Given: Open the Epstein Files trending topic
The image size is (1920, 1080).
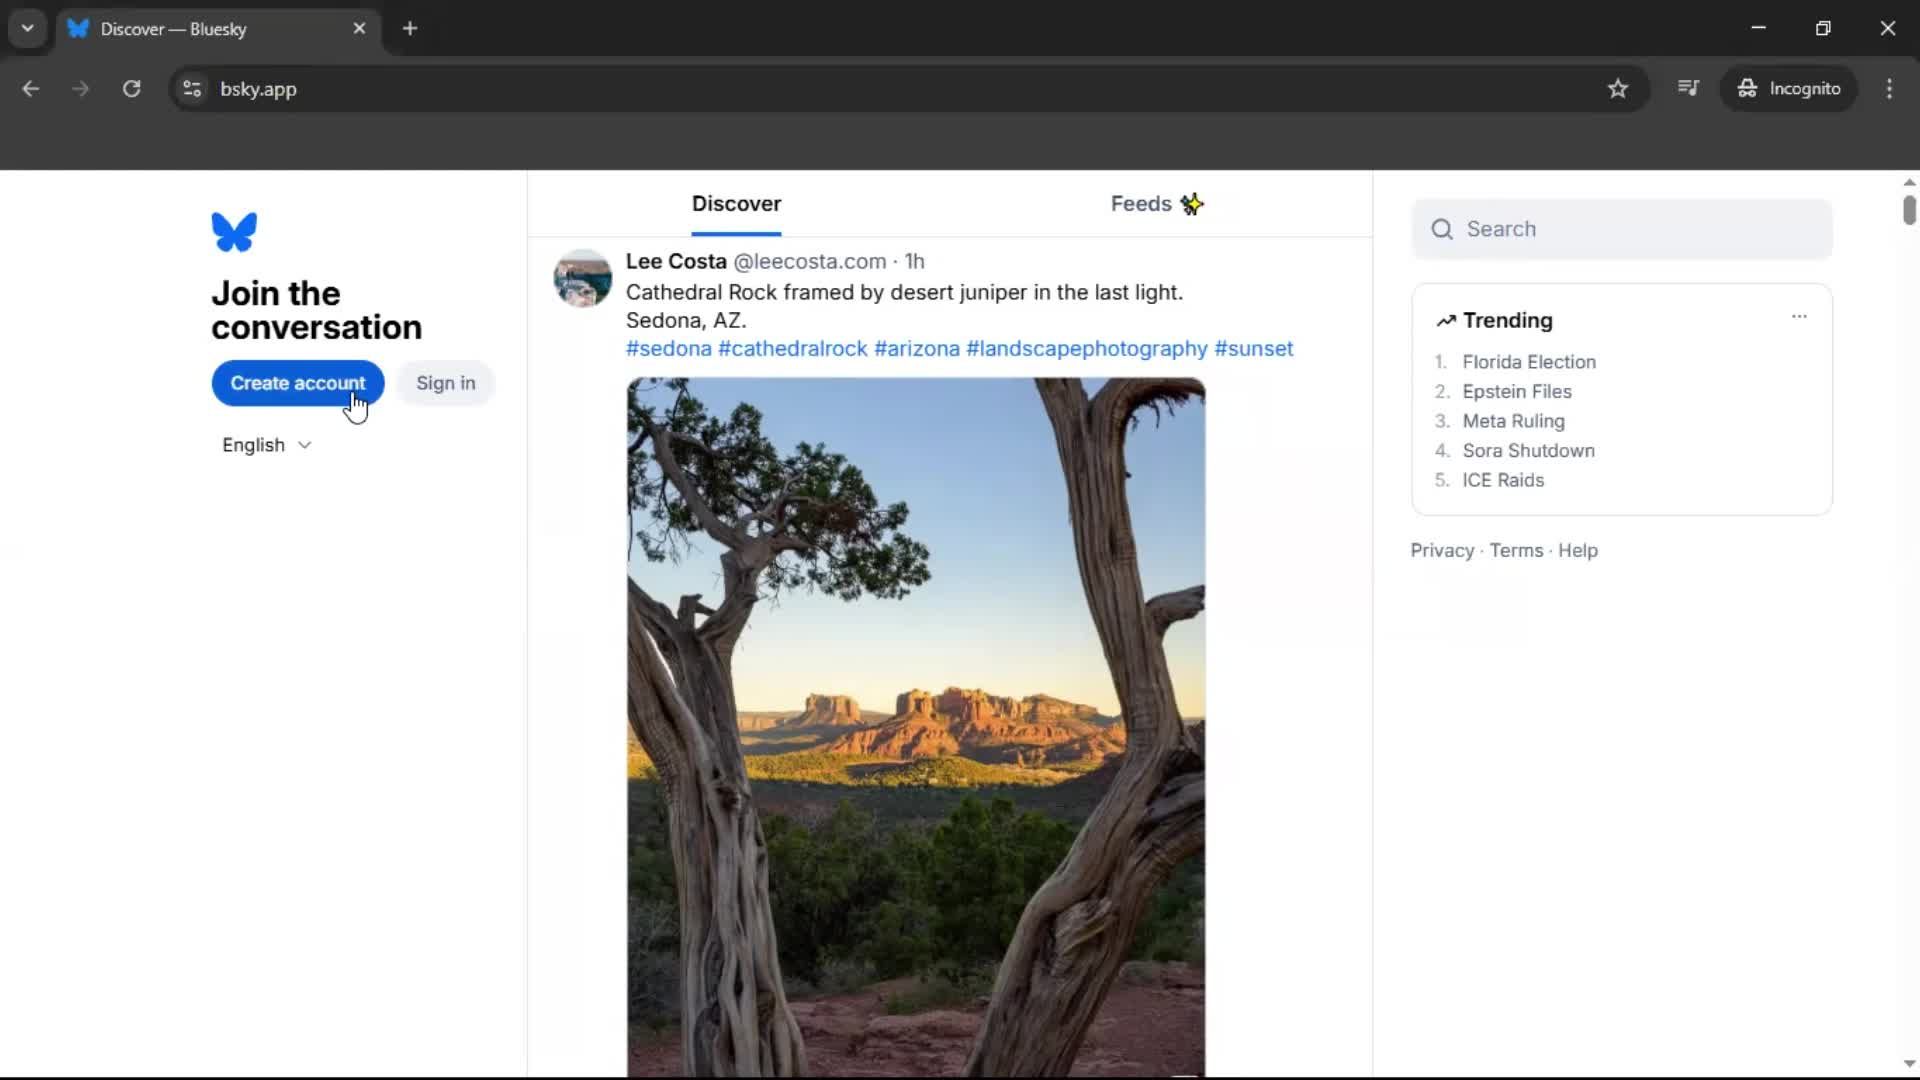Looking at the screenshot, I should (1516, 391).
